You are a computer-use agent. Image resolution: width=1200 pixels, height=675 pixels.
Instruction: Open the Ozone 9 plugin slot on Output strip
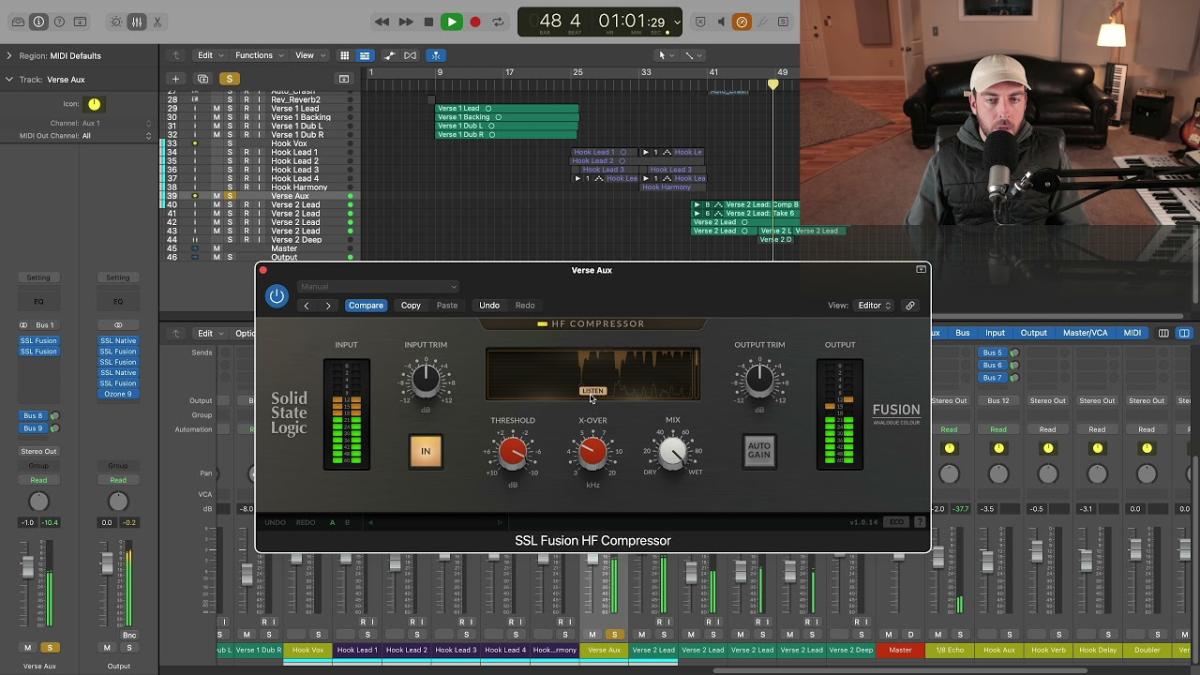[118, 394]
